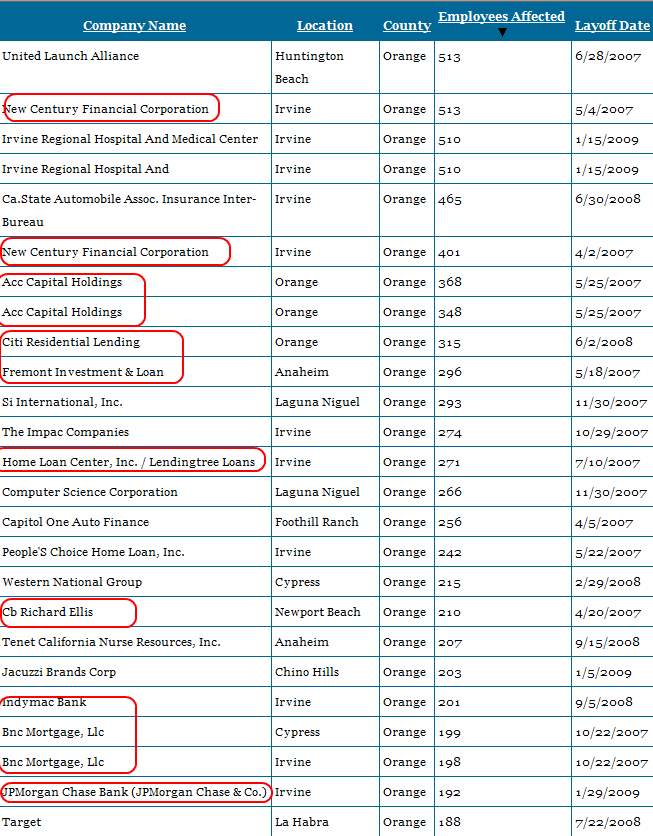Click layoff date 10/29/2007

point(611,432)
